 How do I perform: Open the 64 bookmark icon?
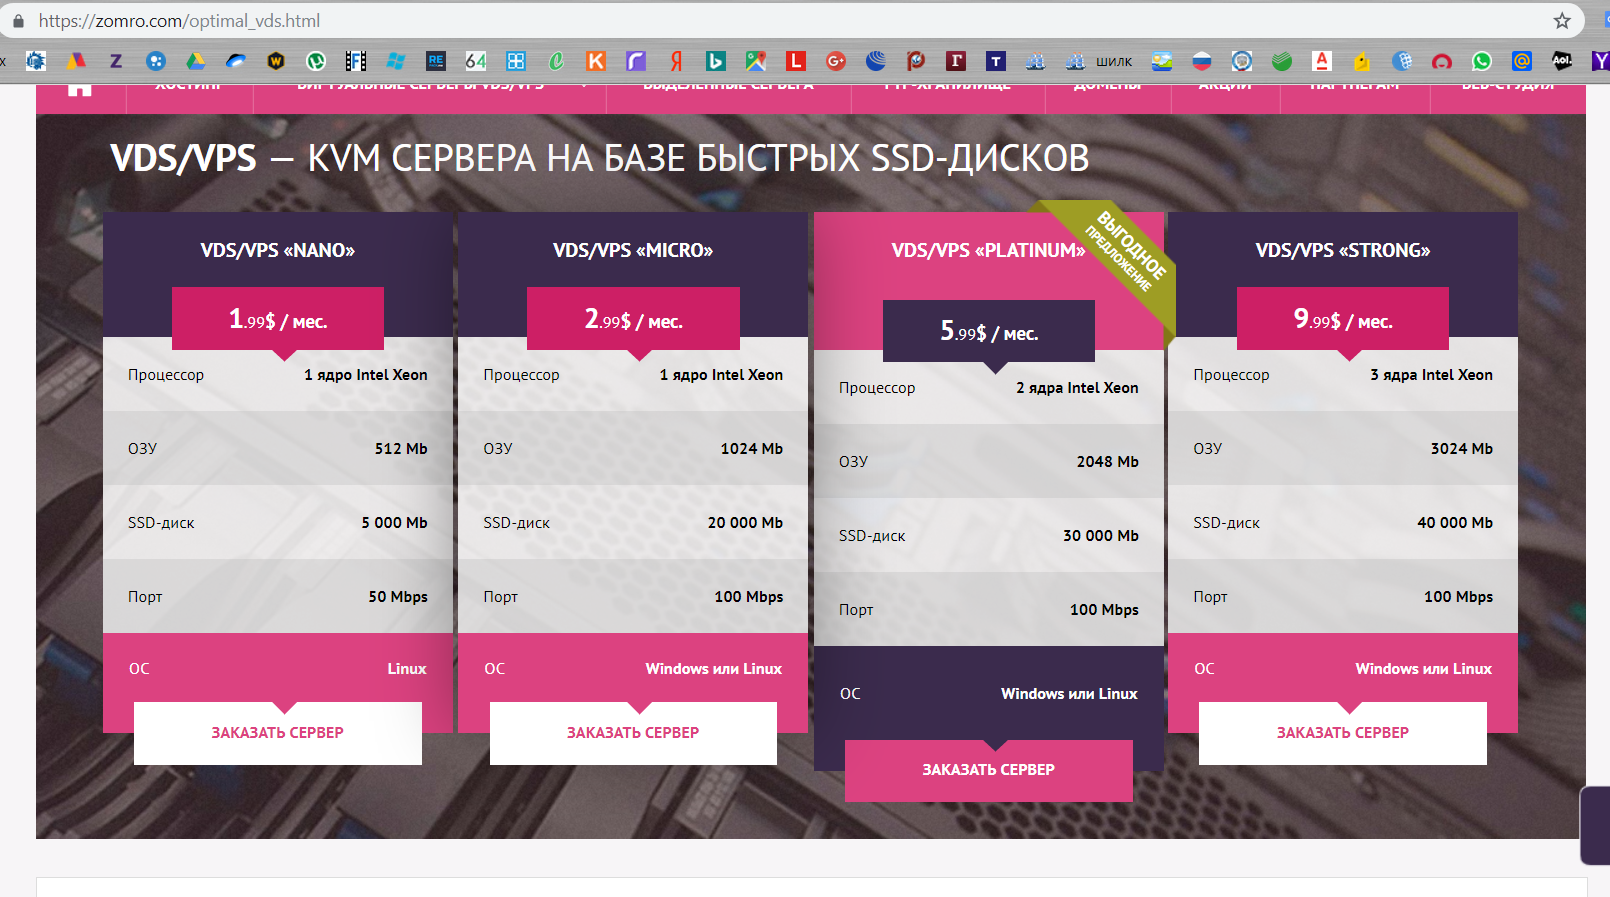pyautogui.click(x=476, y=61)
